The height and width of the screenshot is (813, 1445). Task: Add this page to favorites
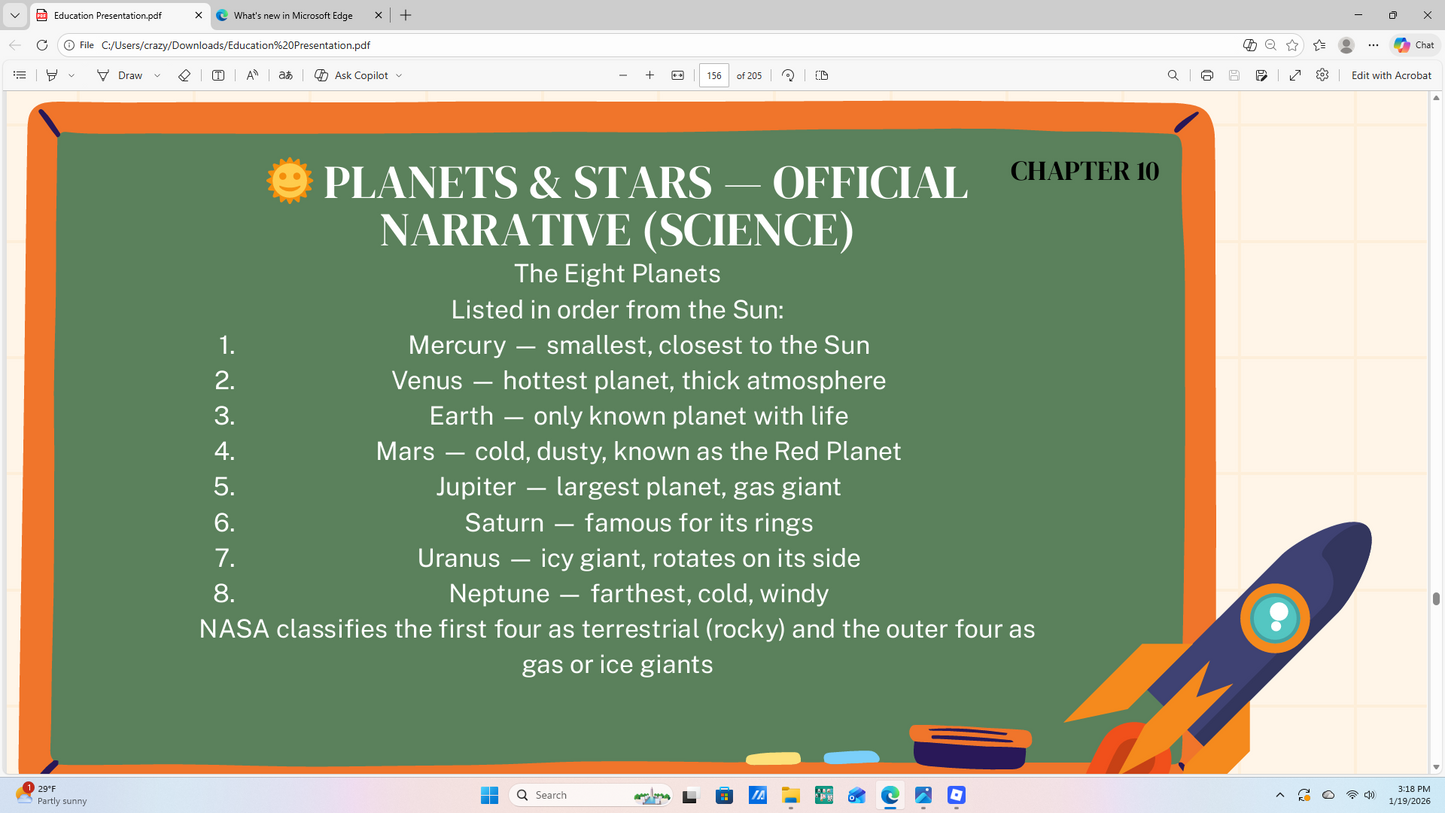1293,45
